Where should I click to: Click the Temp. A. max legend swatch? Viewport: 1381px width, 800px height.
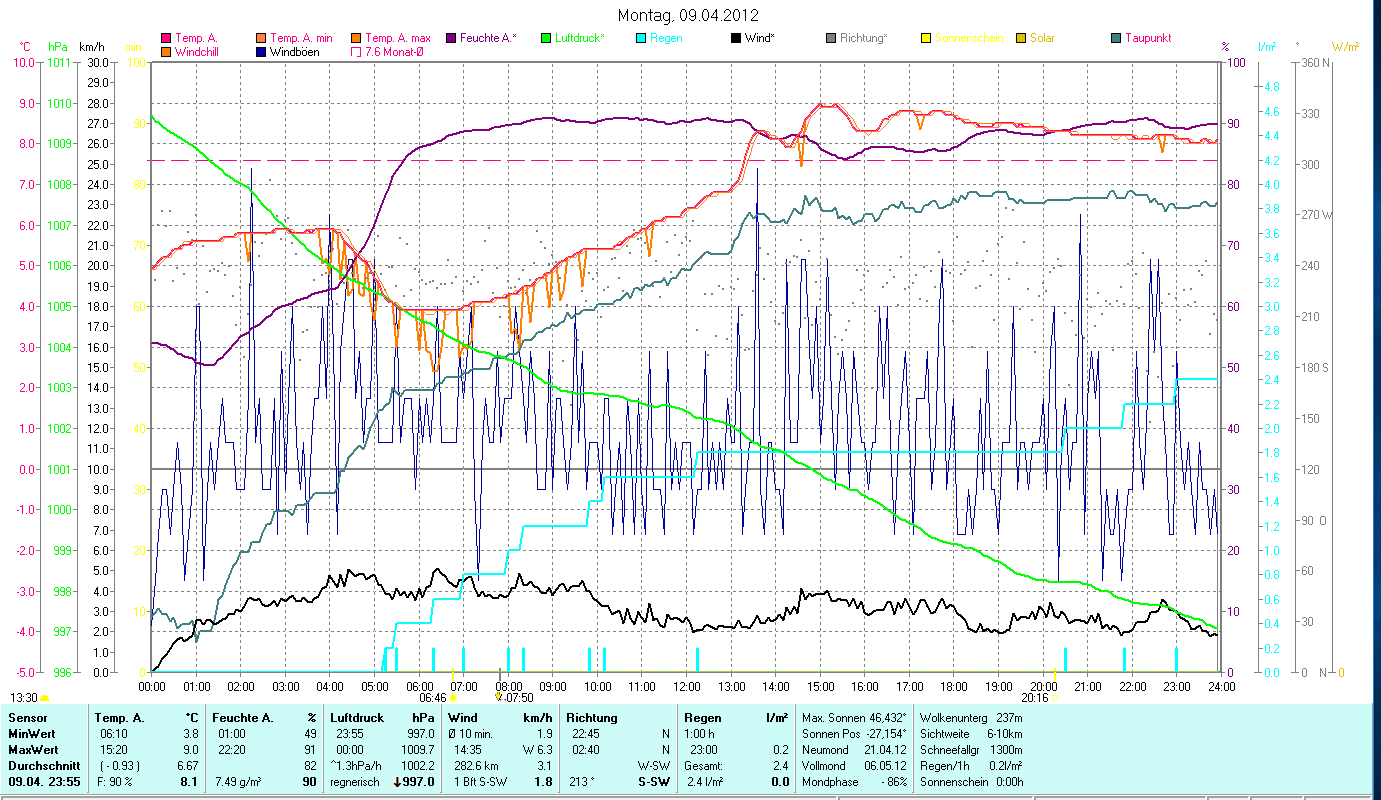356,39
